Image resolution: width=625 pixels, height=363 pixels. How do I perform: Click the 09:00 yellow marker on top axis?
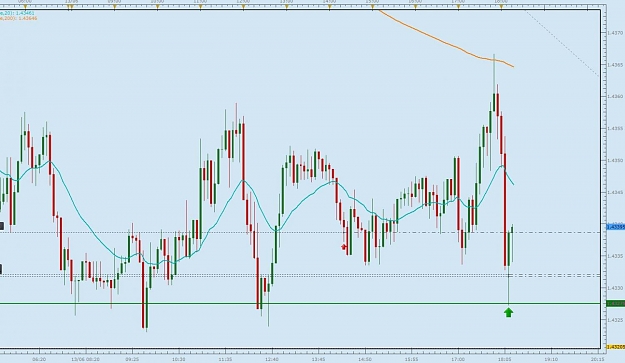click(x=114, y=7)
